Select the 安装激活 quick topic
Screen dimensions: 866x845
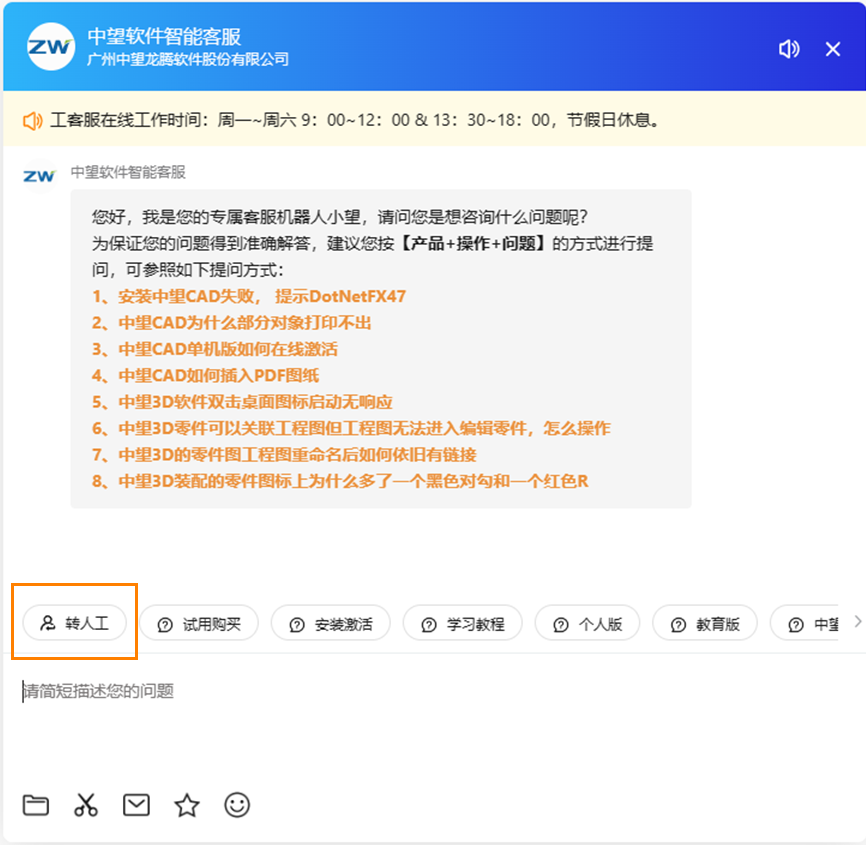tap(331, 624)
